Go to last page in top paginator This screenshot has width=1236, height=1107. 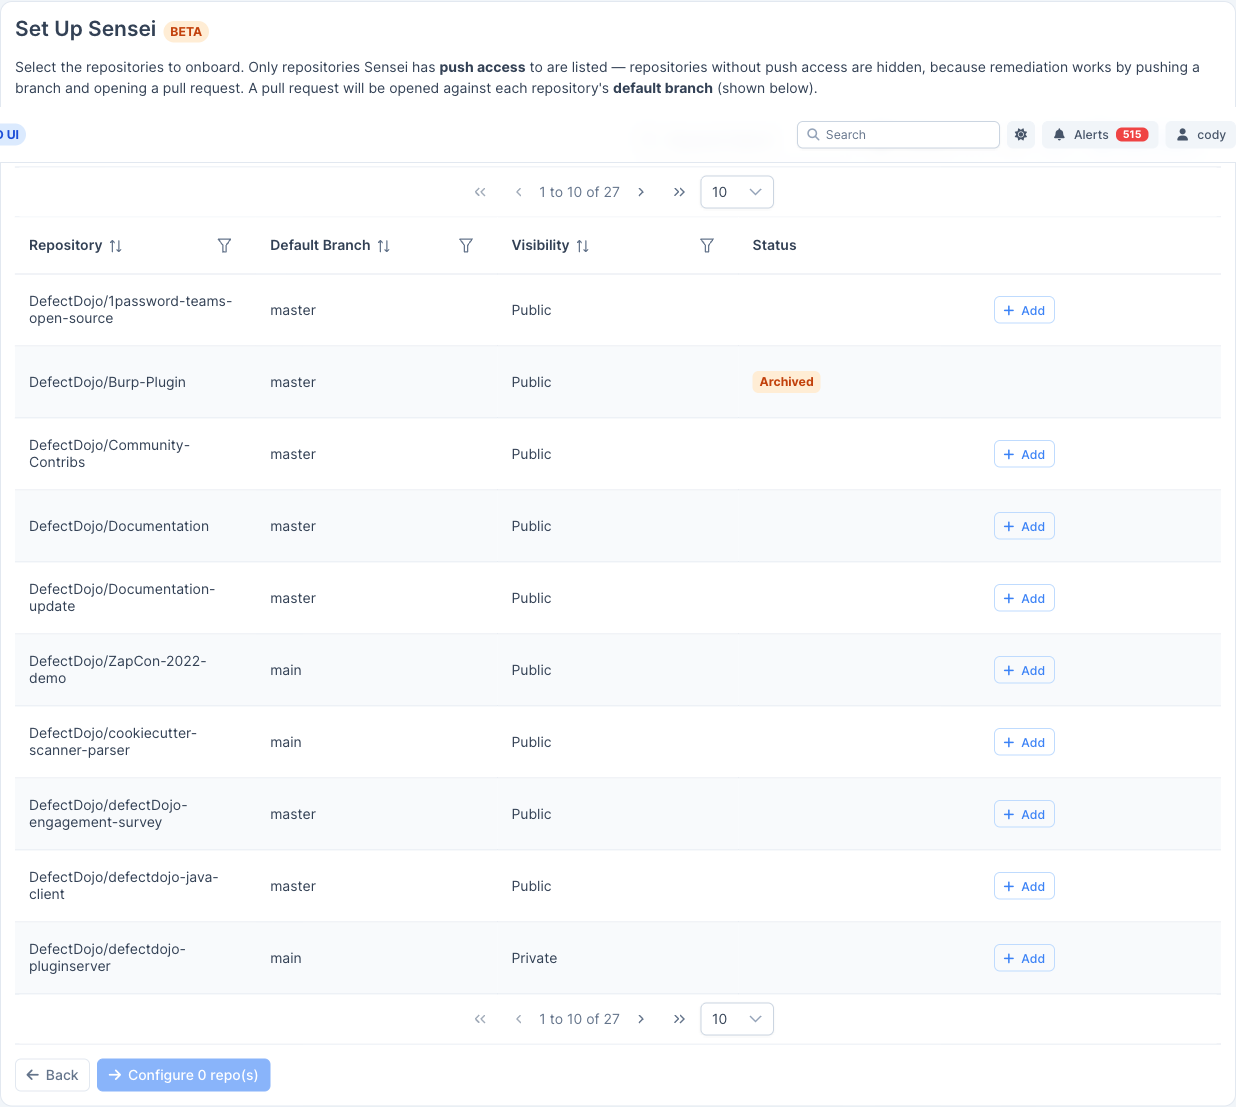pyautogui.click(x=679, y=192)
